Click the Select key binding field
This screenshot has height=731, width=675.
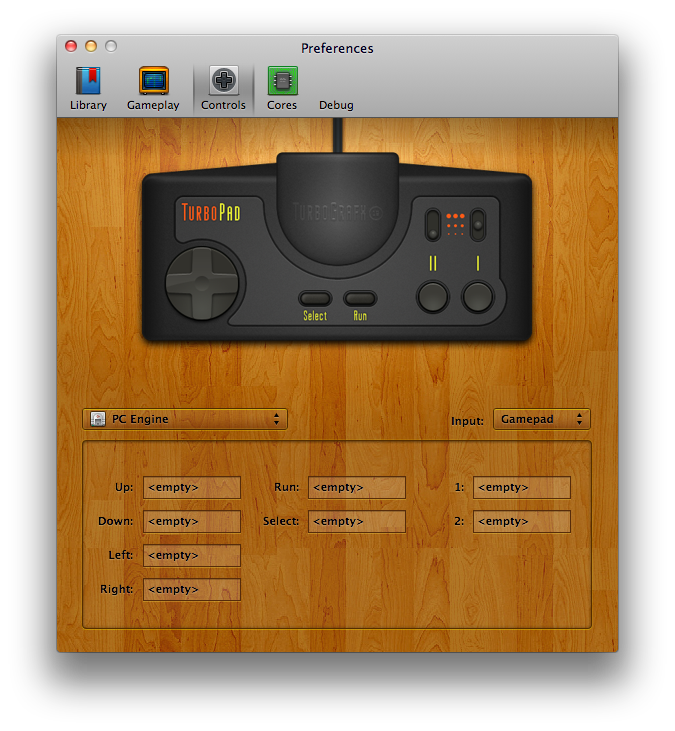click(x=357, y=521)
